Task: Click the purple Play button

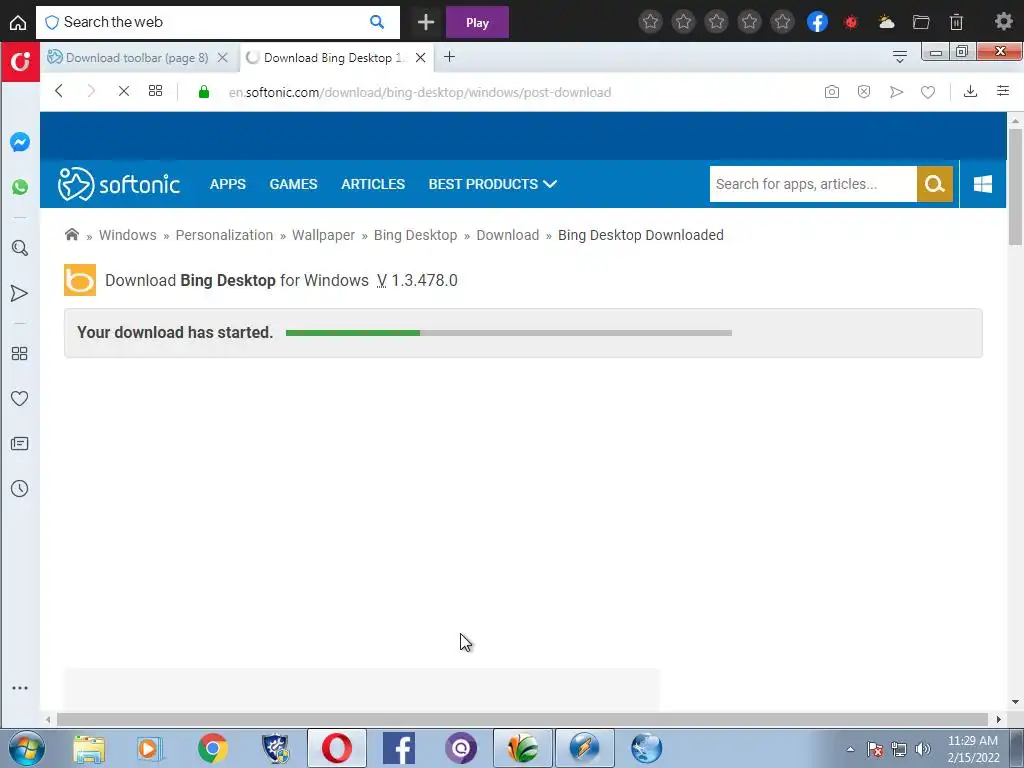Action: tap(477, 22)
